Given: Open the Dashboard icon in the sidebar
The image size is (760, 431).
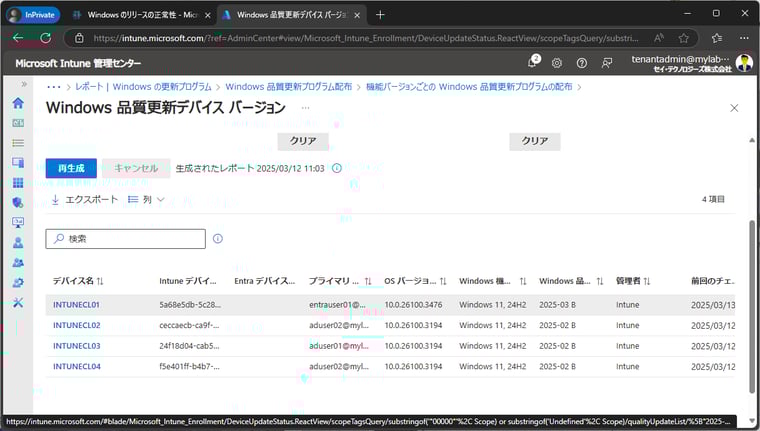Looking at the screenshot, I should click(18, 123).
